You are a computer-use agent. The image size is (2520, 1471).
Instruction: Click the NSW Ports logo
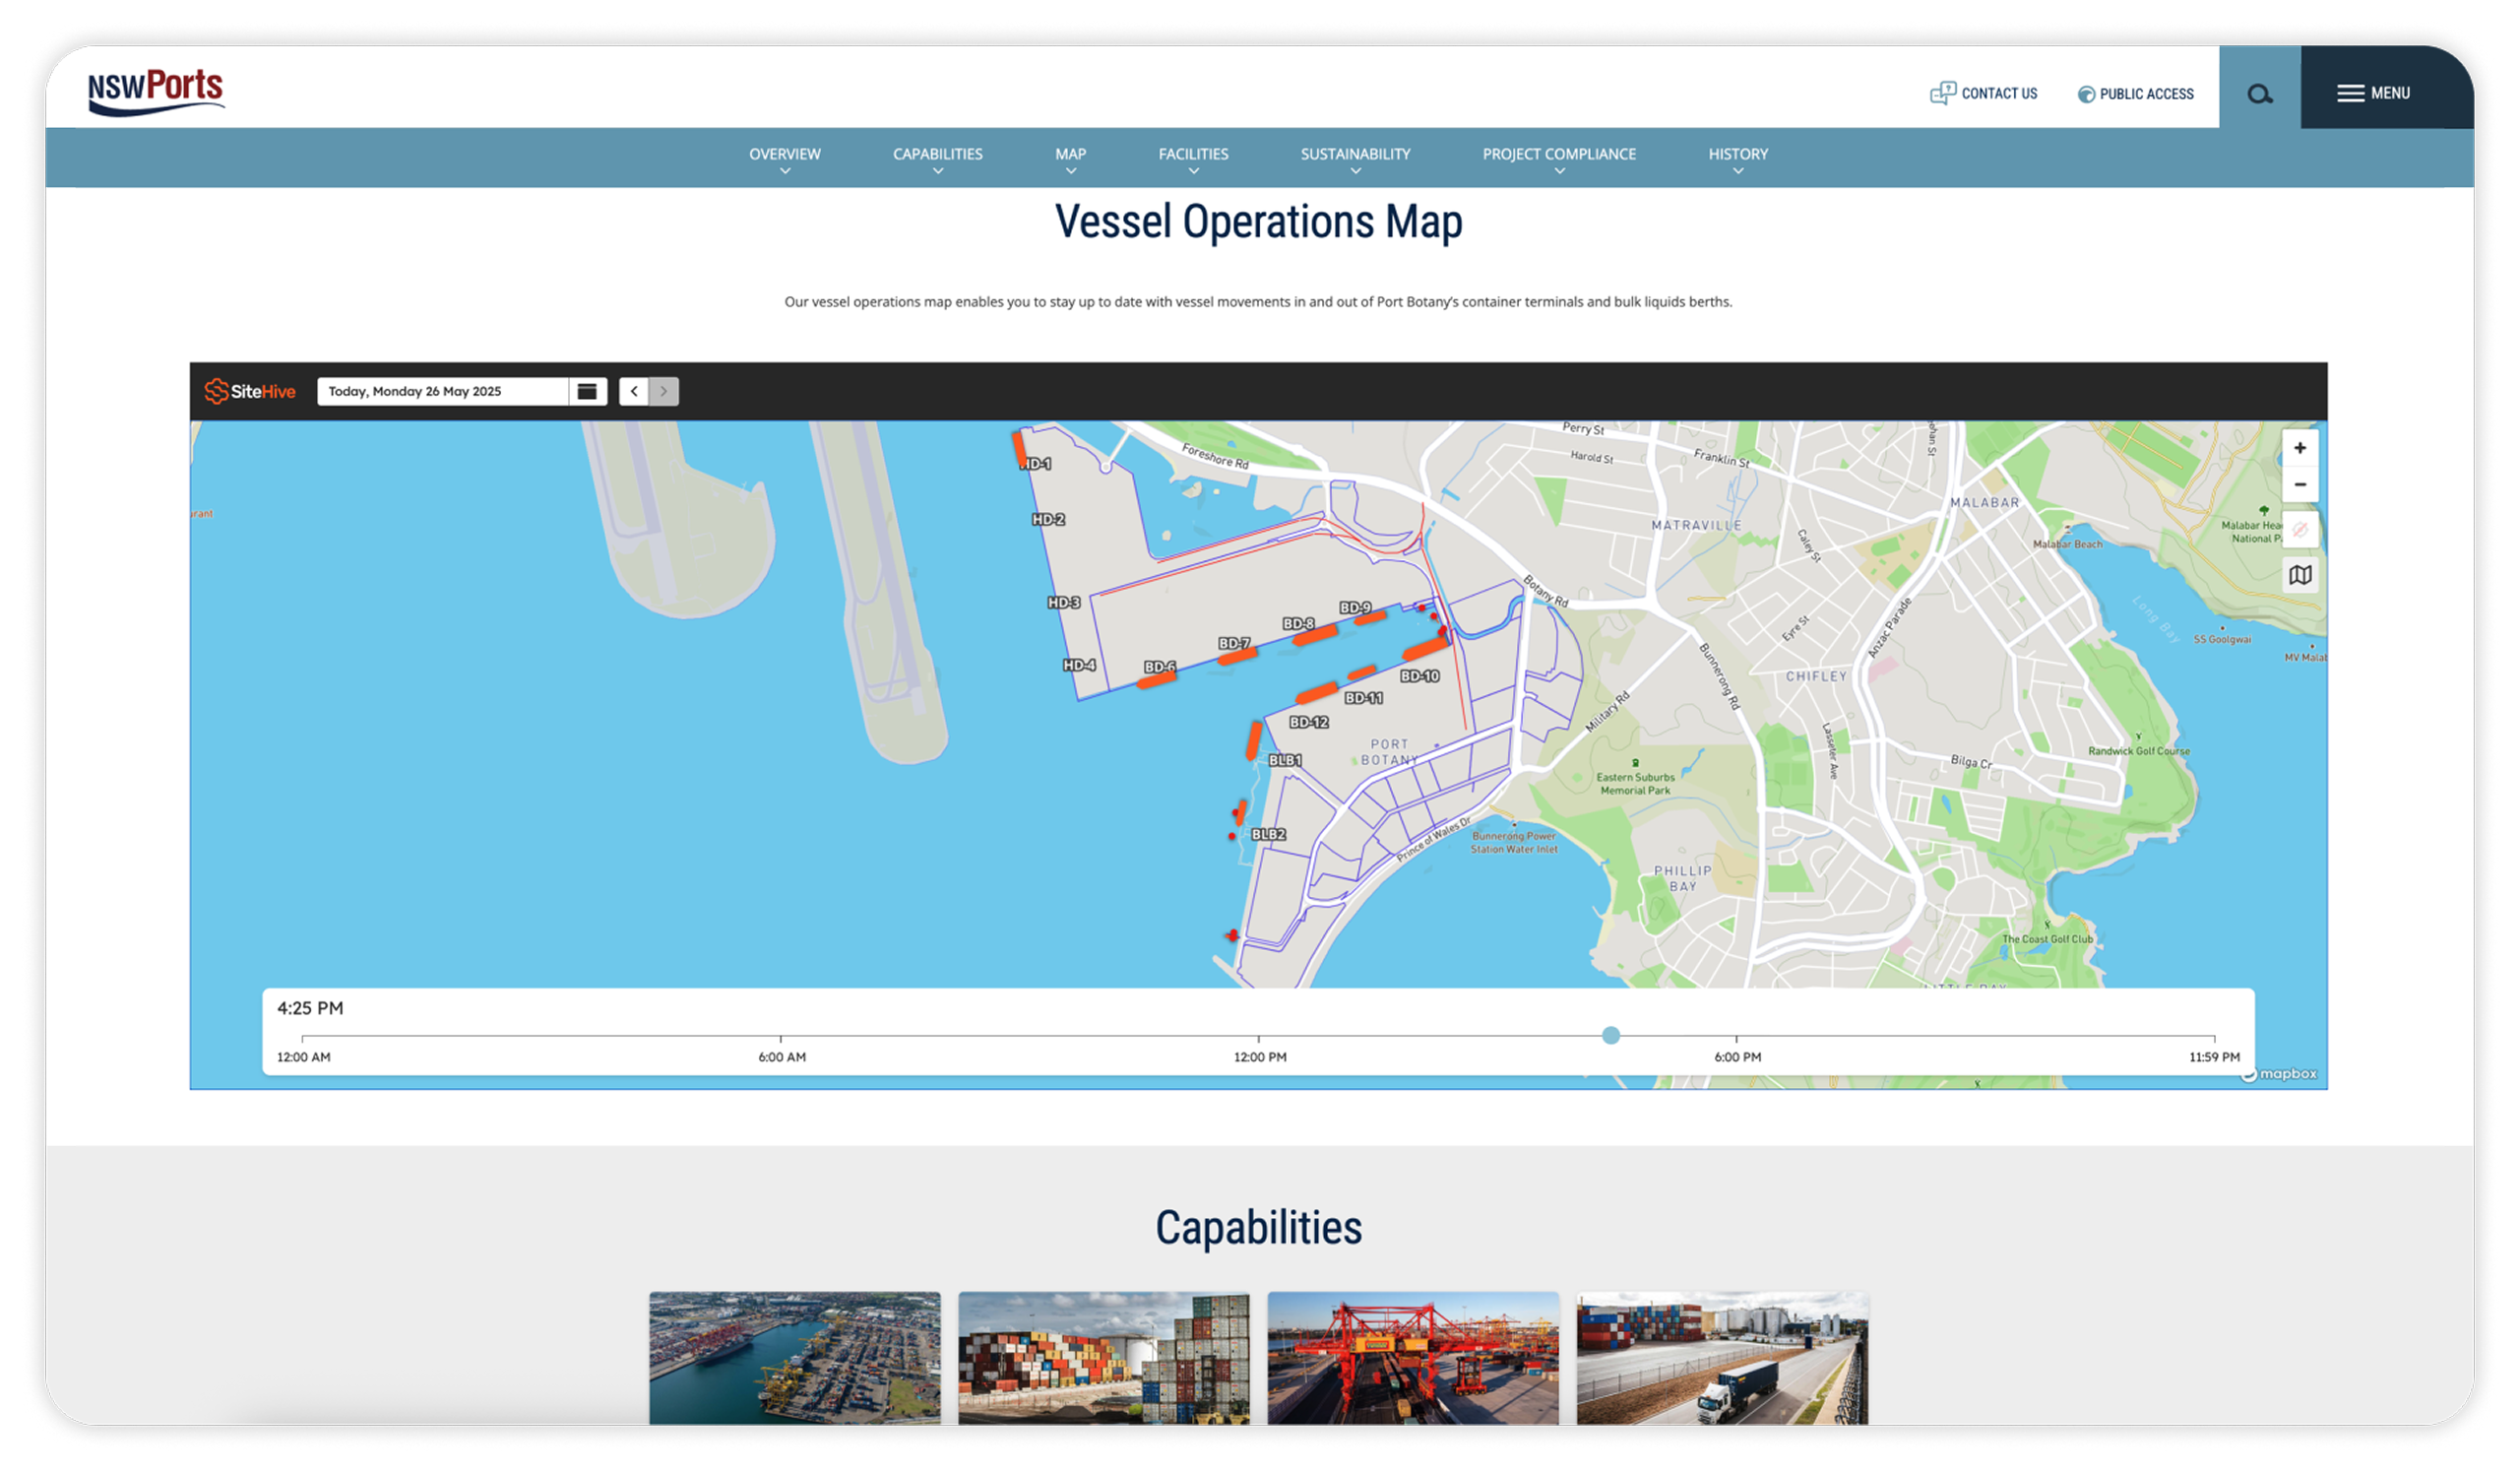pos(156,91)
